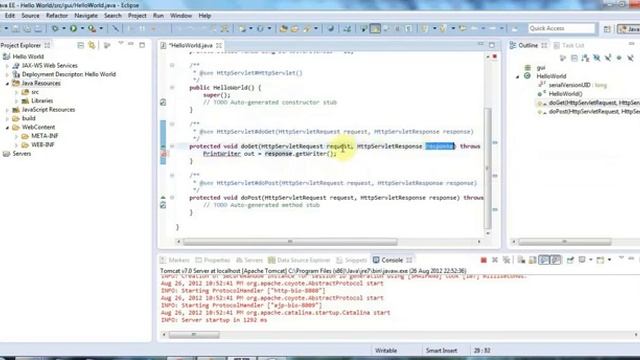640x360 pixels.
Task: Open the Run menu
Action: pos(158,16)
